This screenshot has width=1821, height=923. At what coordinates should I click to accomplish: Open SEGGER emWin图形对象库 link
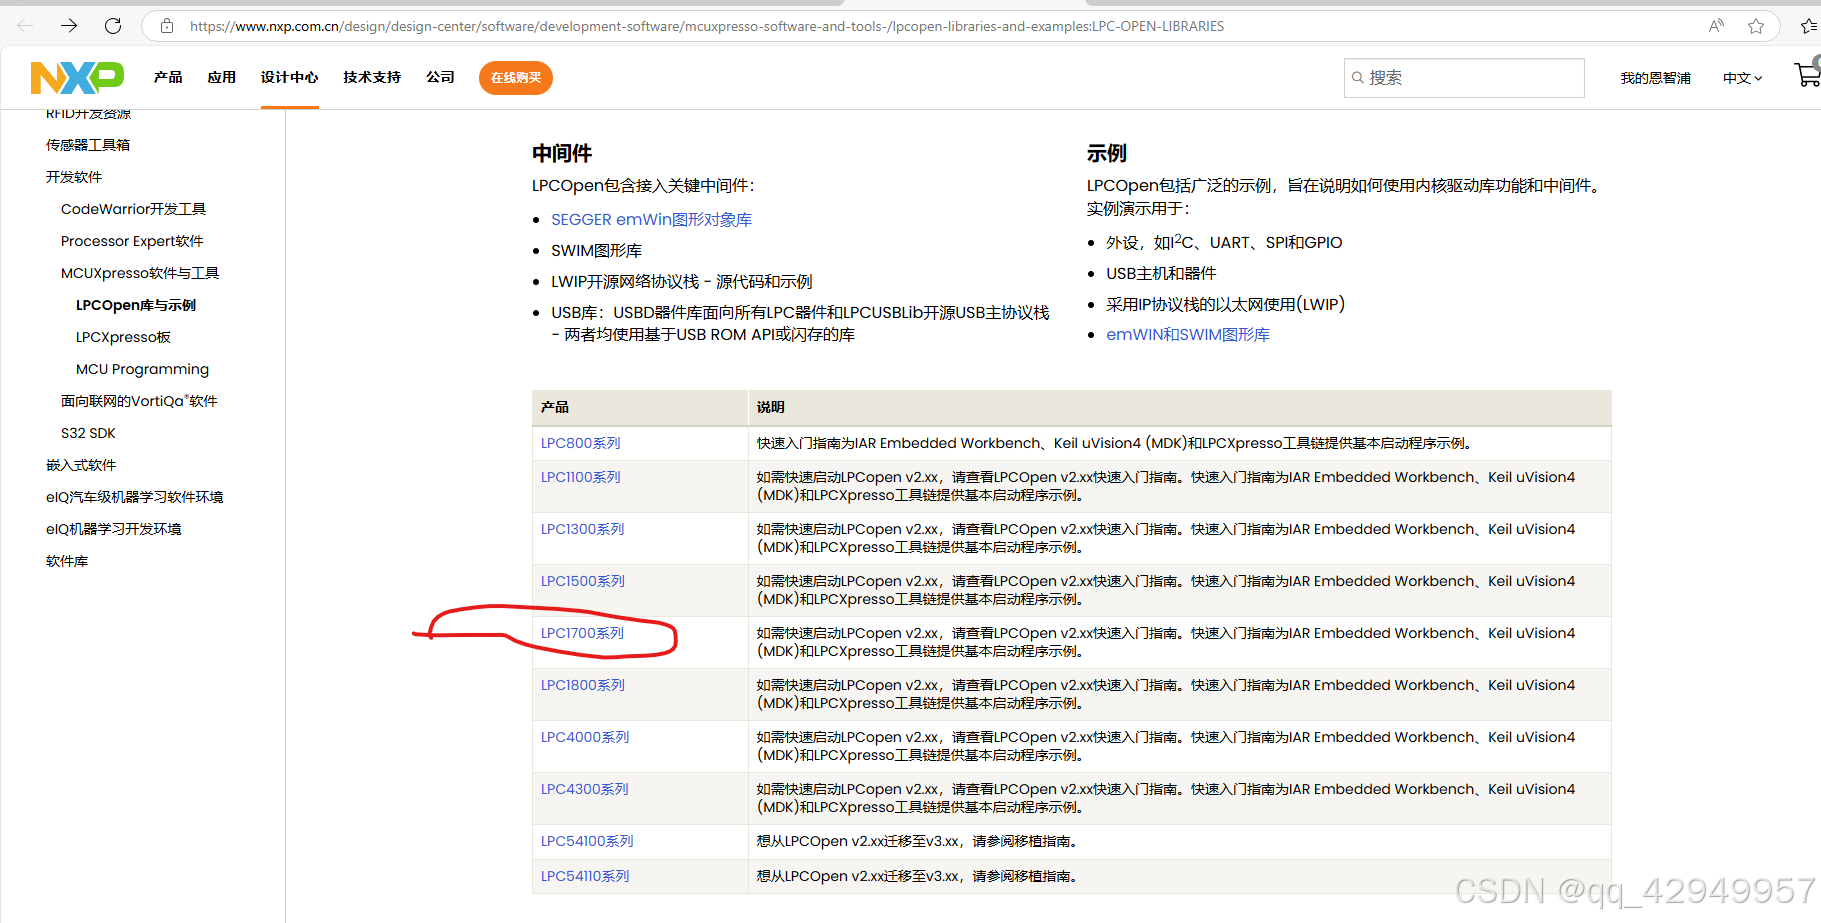651,220
